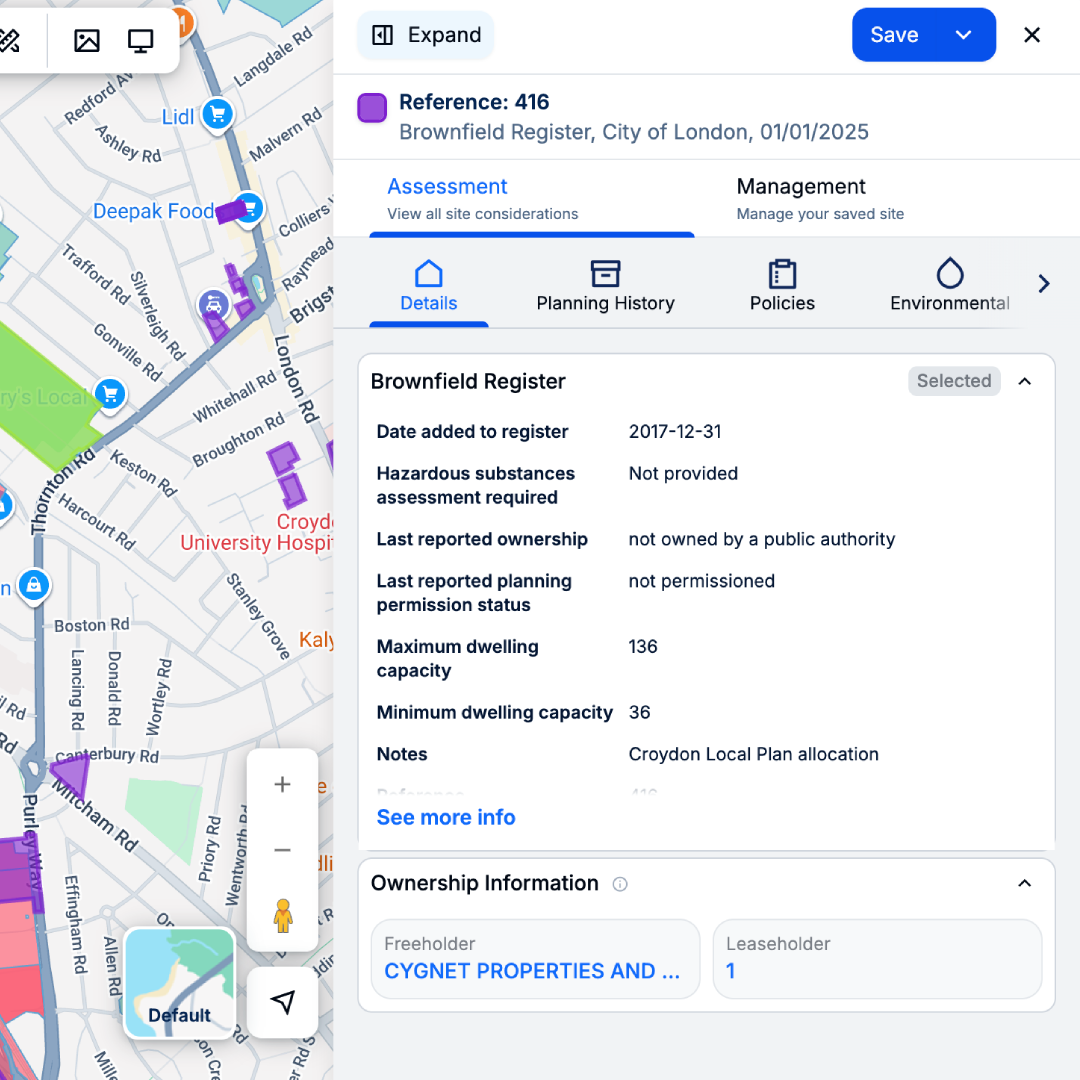Viewport: 1080px width, 1080px height.
Task: Open the image export icon in map toolbar
Action: 87,41
